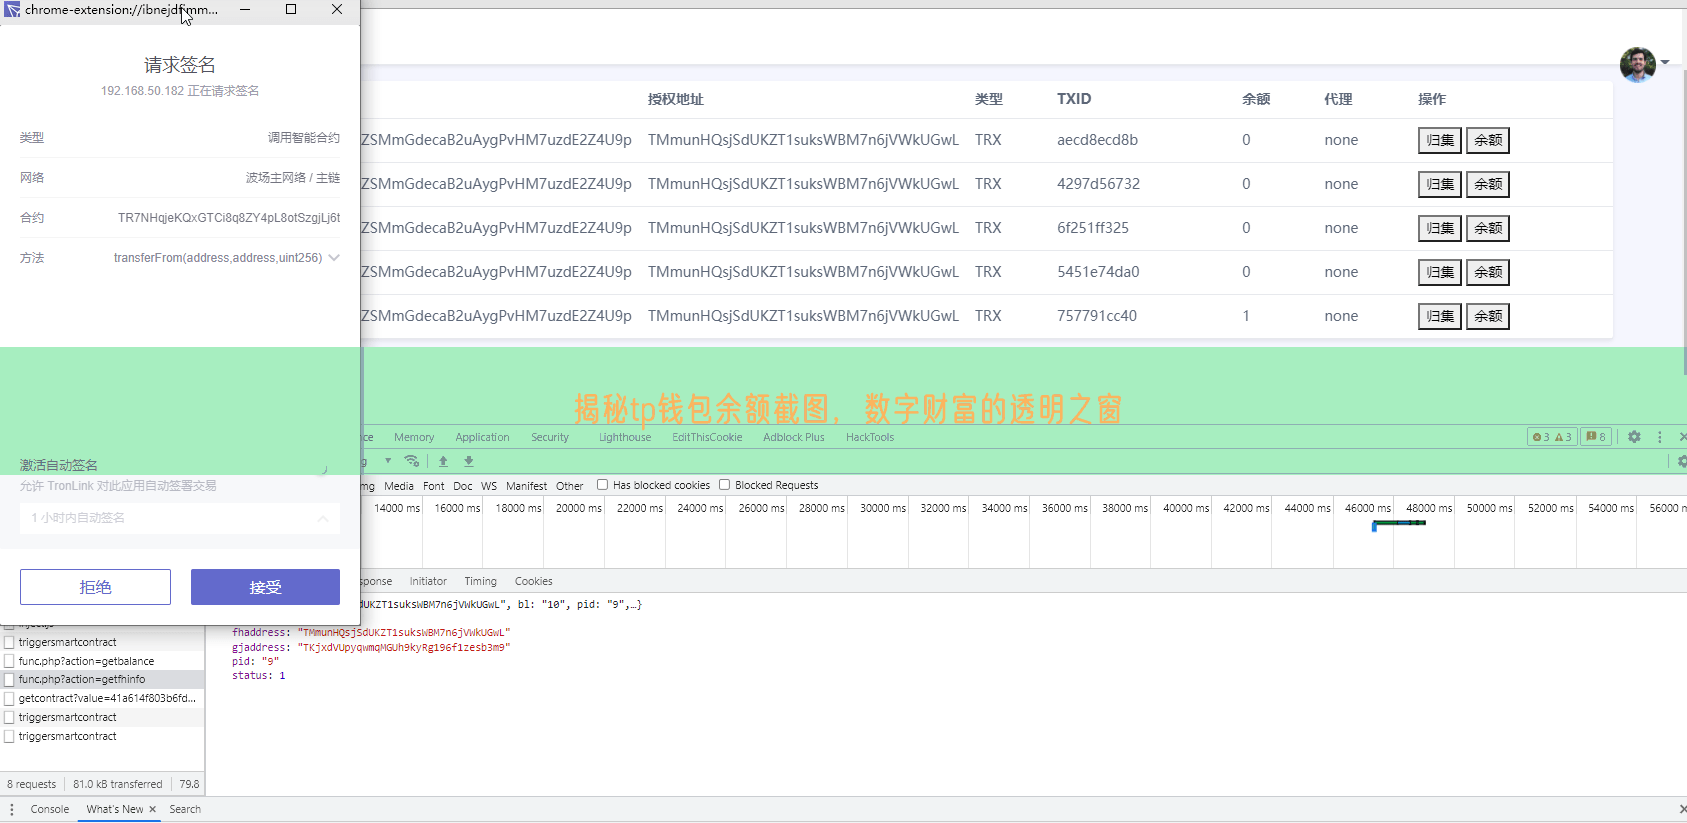The width and height of the screenshot is (1687, 823).
Task: Toggle Has blocked cookies checkbox
Action: [x=602, y=485]
